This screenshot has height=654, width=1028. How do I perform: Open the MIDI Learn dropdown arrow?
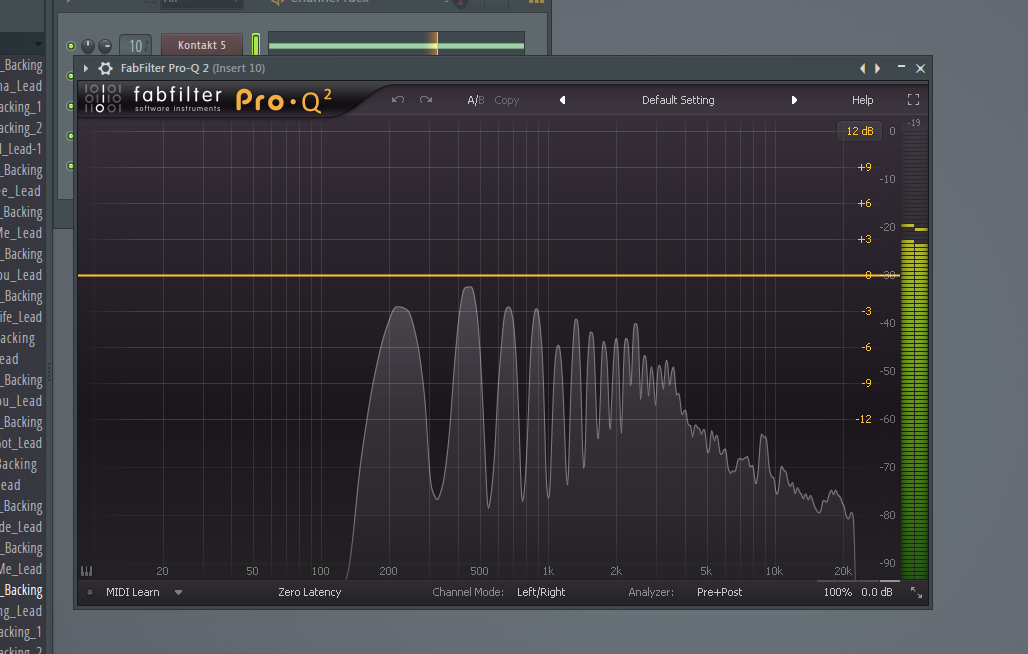click(178, 592)
